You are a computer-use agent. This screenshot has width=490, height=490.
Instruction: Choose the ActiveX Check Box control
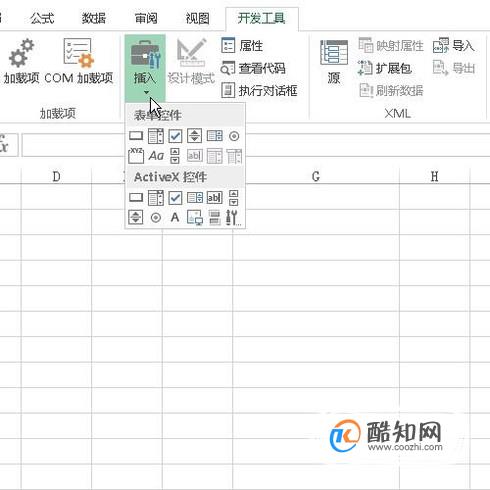pos(175,198)
